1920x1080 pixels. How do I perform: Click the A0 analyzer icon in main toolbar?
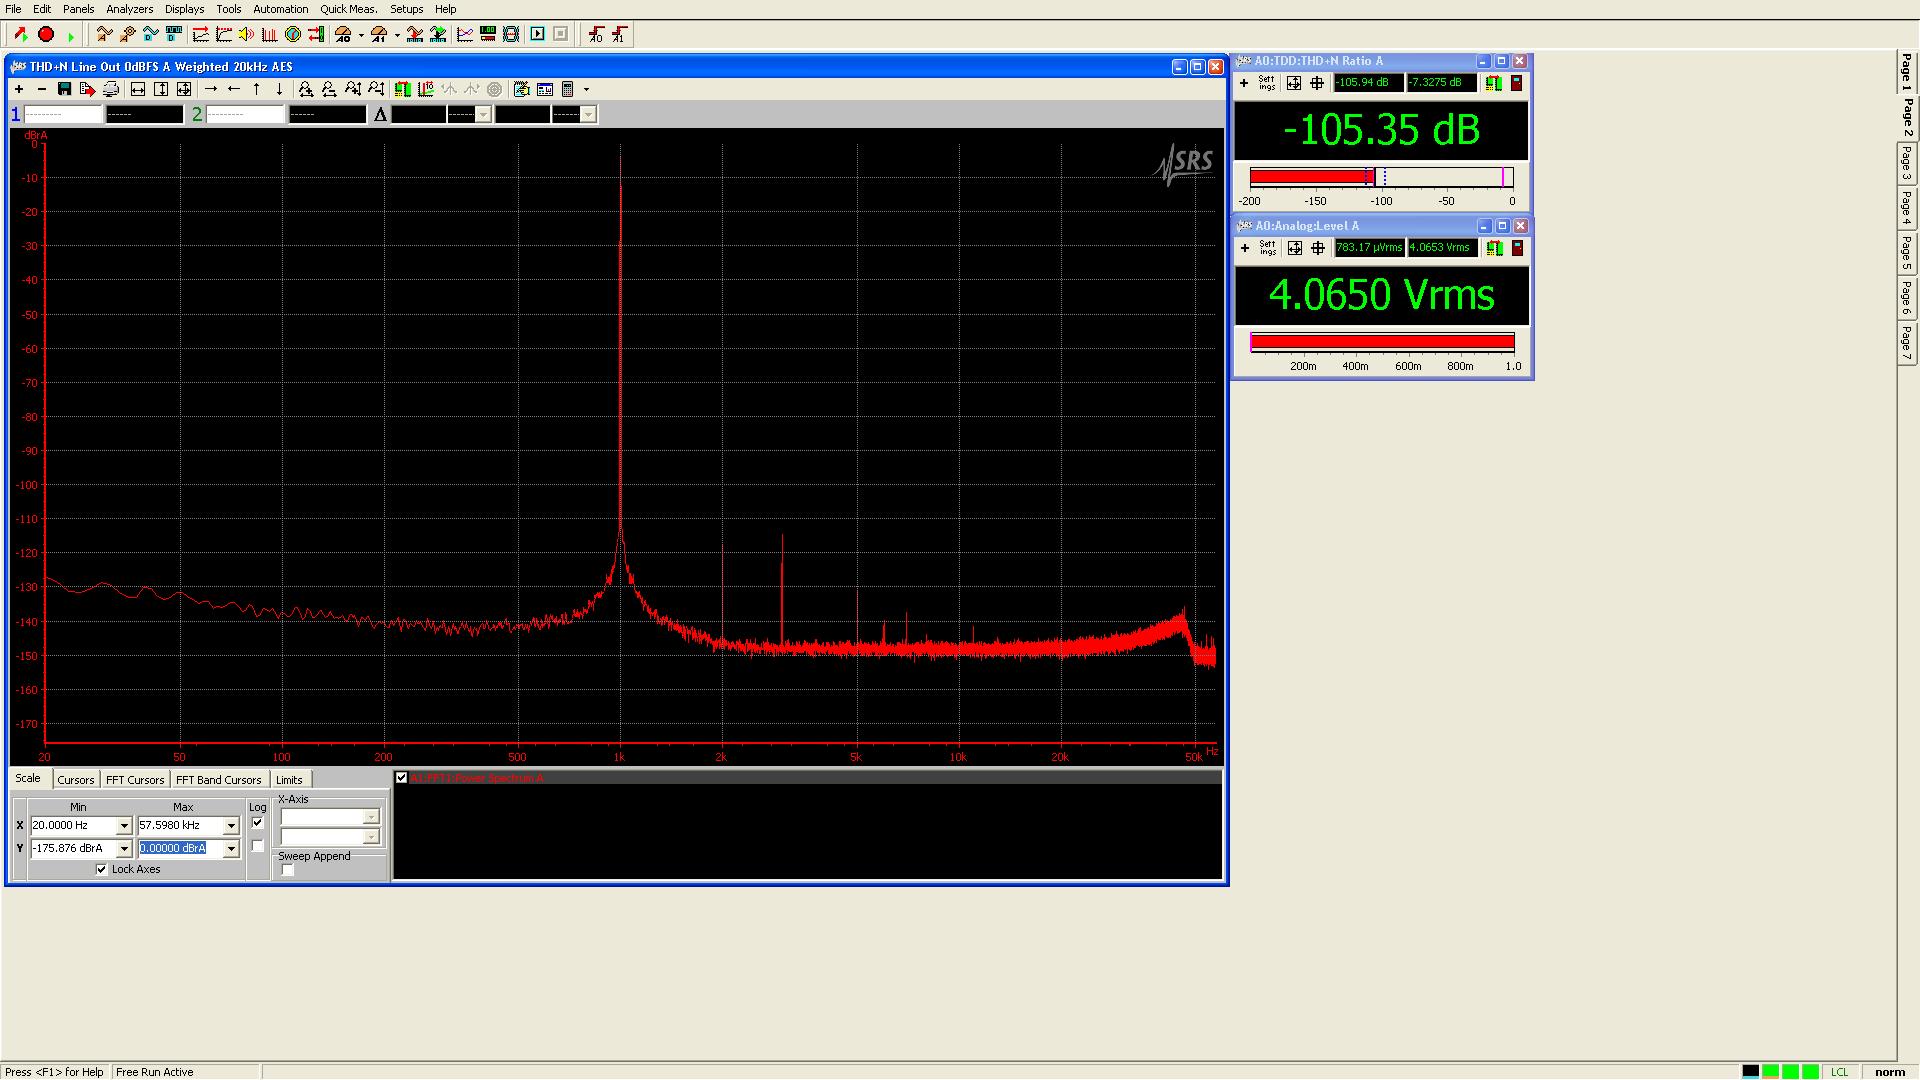coord(343,35)
